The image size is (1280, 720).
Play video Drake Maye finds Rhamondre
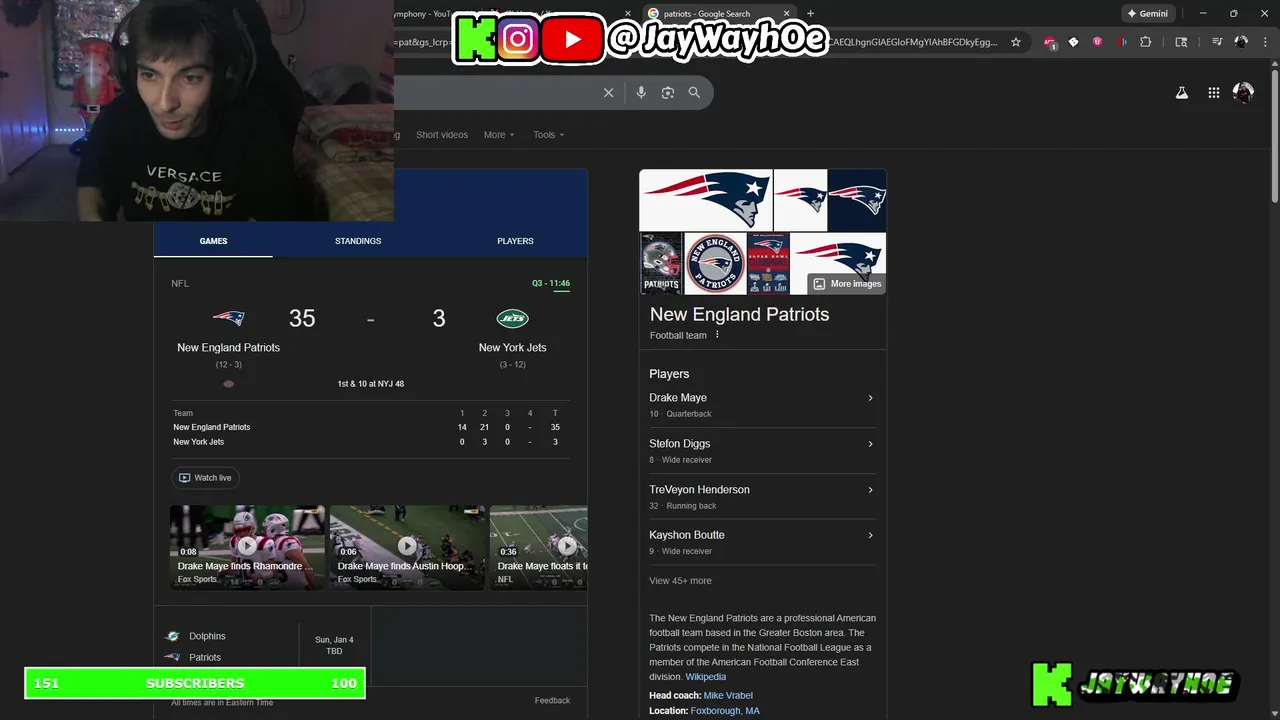(x=247, y=546)
